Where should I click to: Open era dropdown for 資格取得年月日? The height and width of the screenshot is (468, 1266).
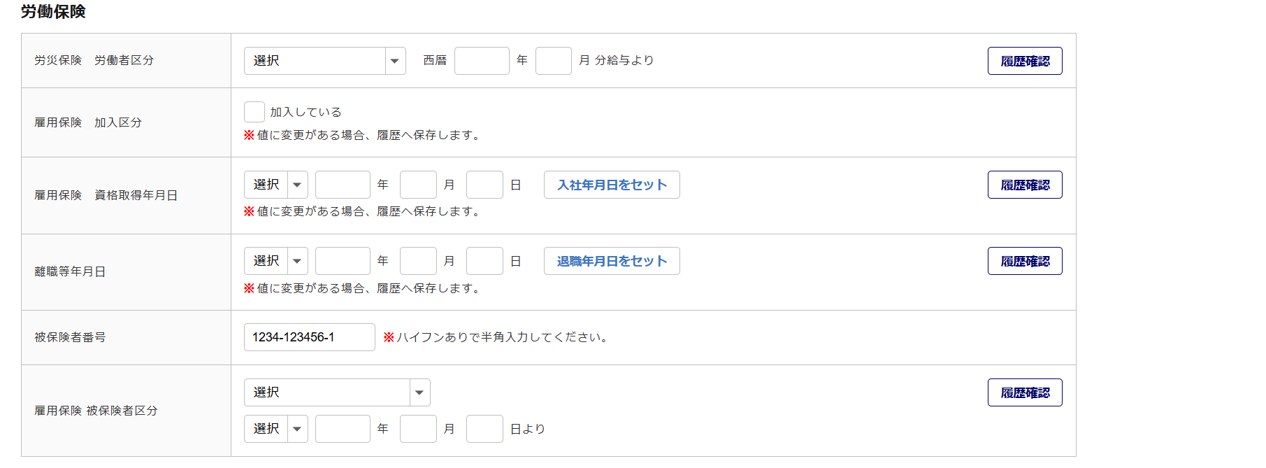pyautogui.click(x=275, y=185)
